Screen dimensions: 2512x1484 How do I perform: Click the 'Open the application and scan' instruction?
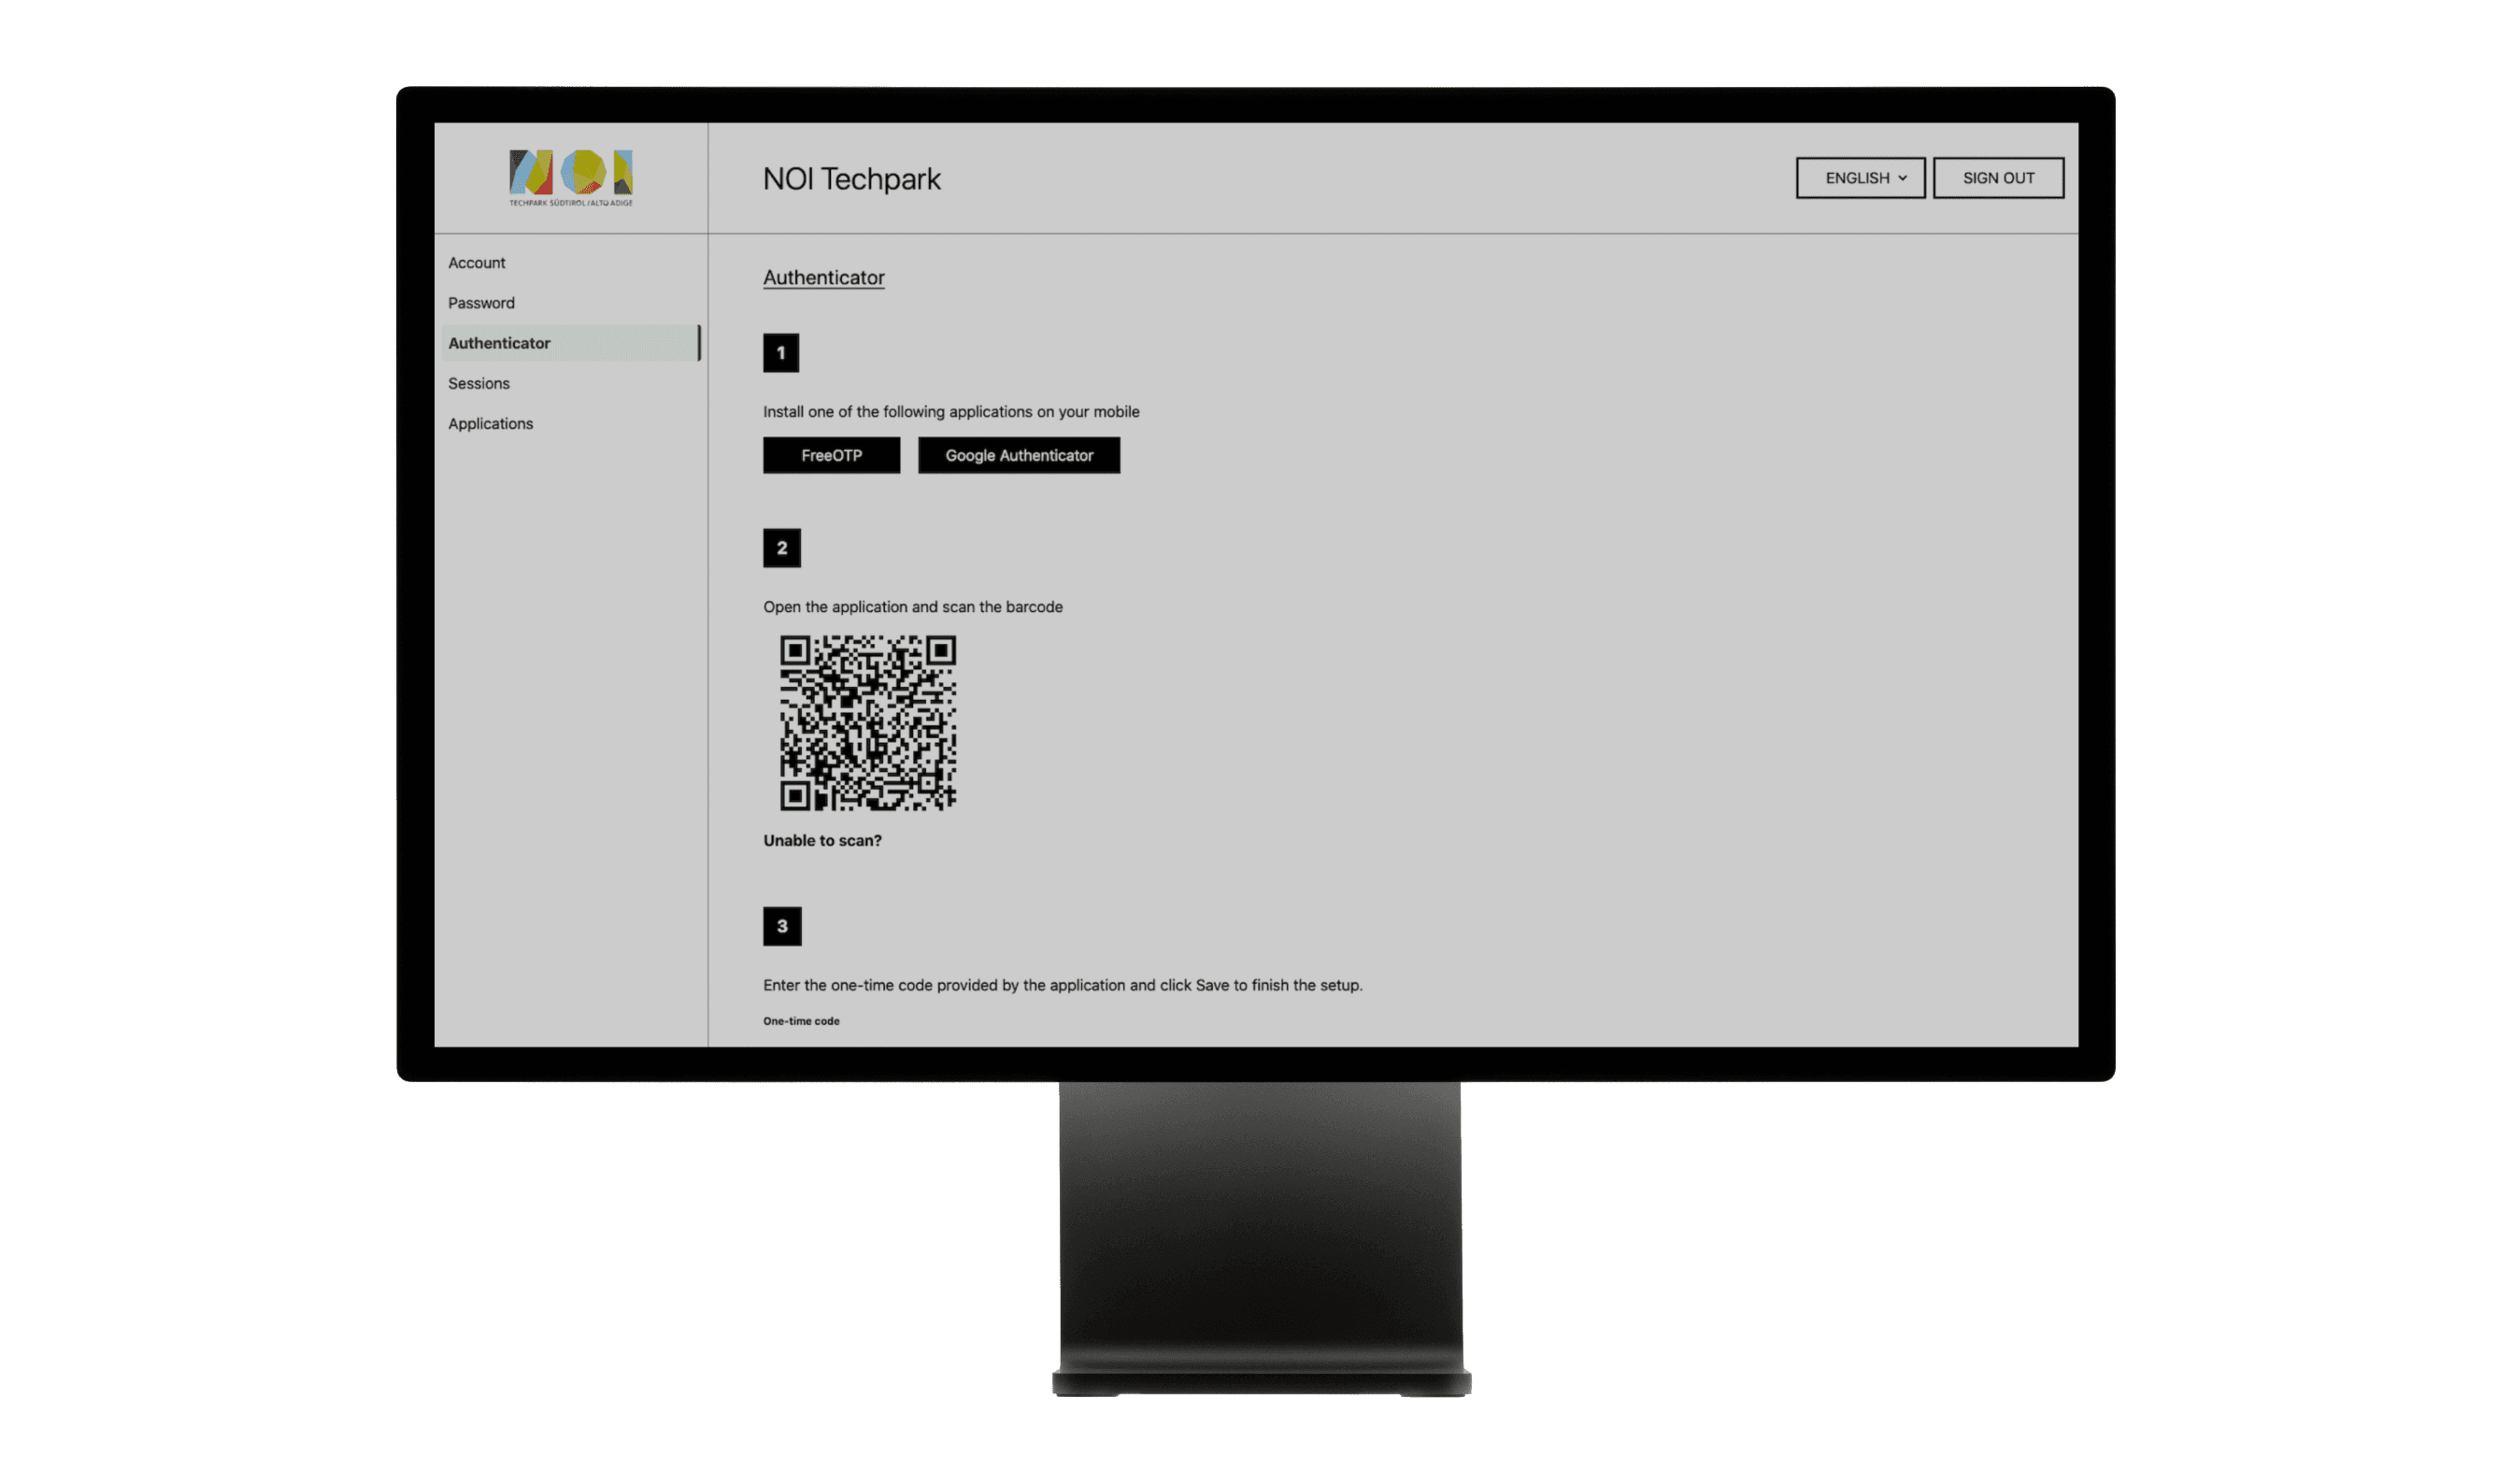pos(912,607)
